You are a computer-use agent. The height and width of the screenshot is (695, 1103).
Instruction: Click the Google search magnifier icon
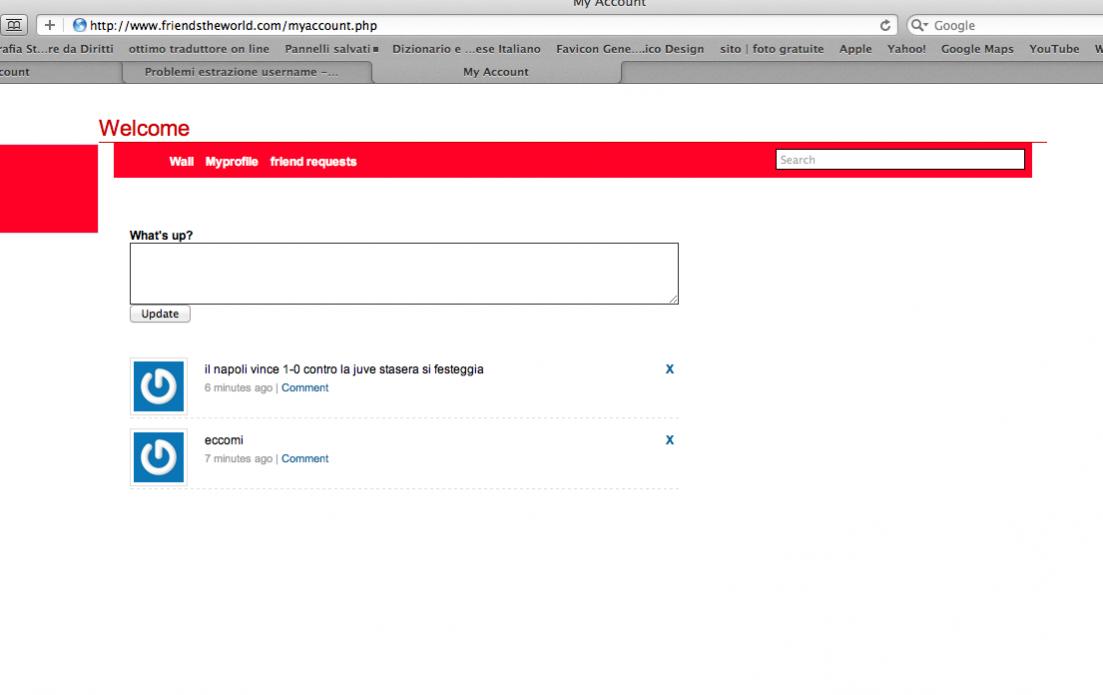click(919, 26)
